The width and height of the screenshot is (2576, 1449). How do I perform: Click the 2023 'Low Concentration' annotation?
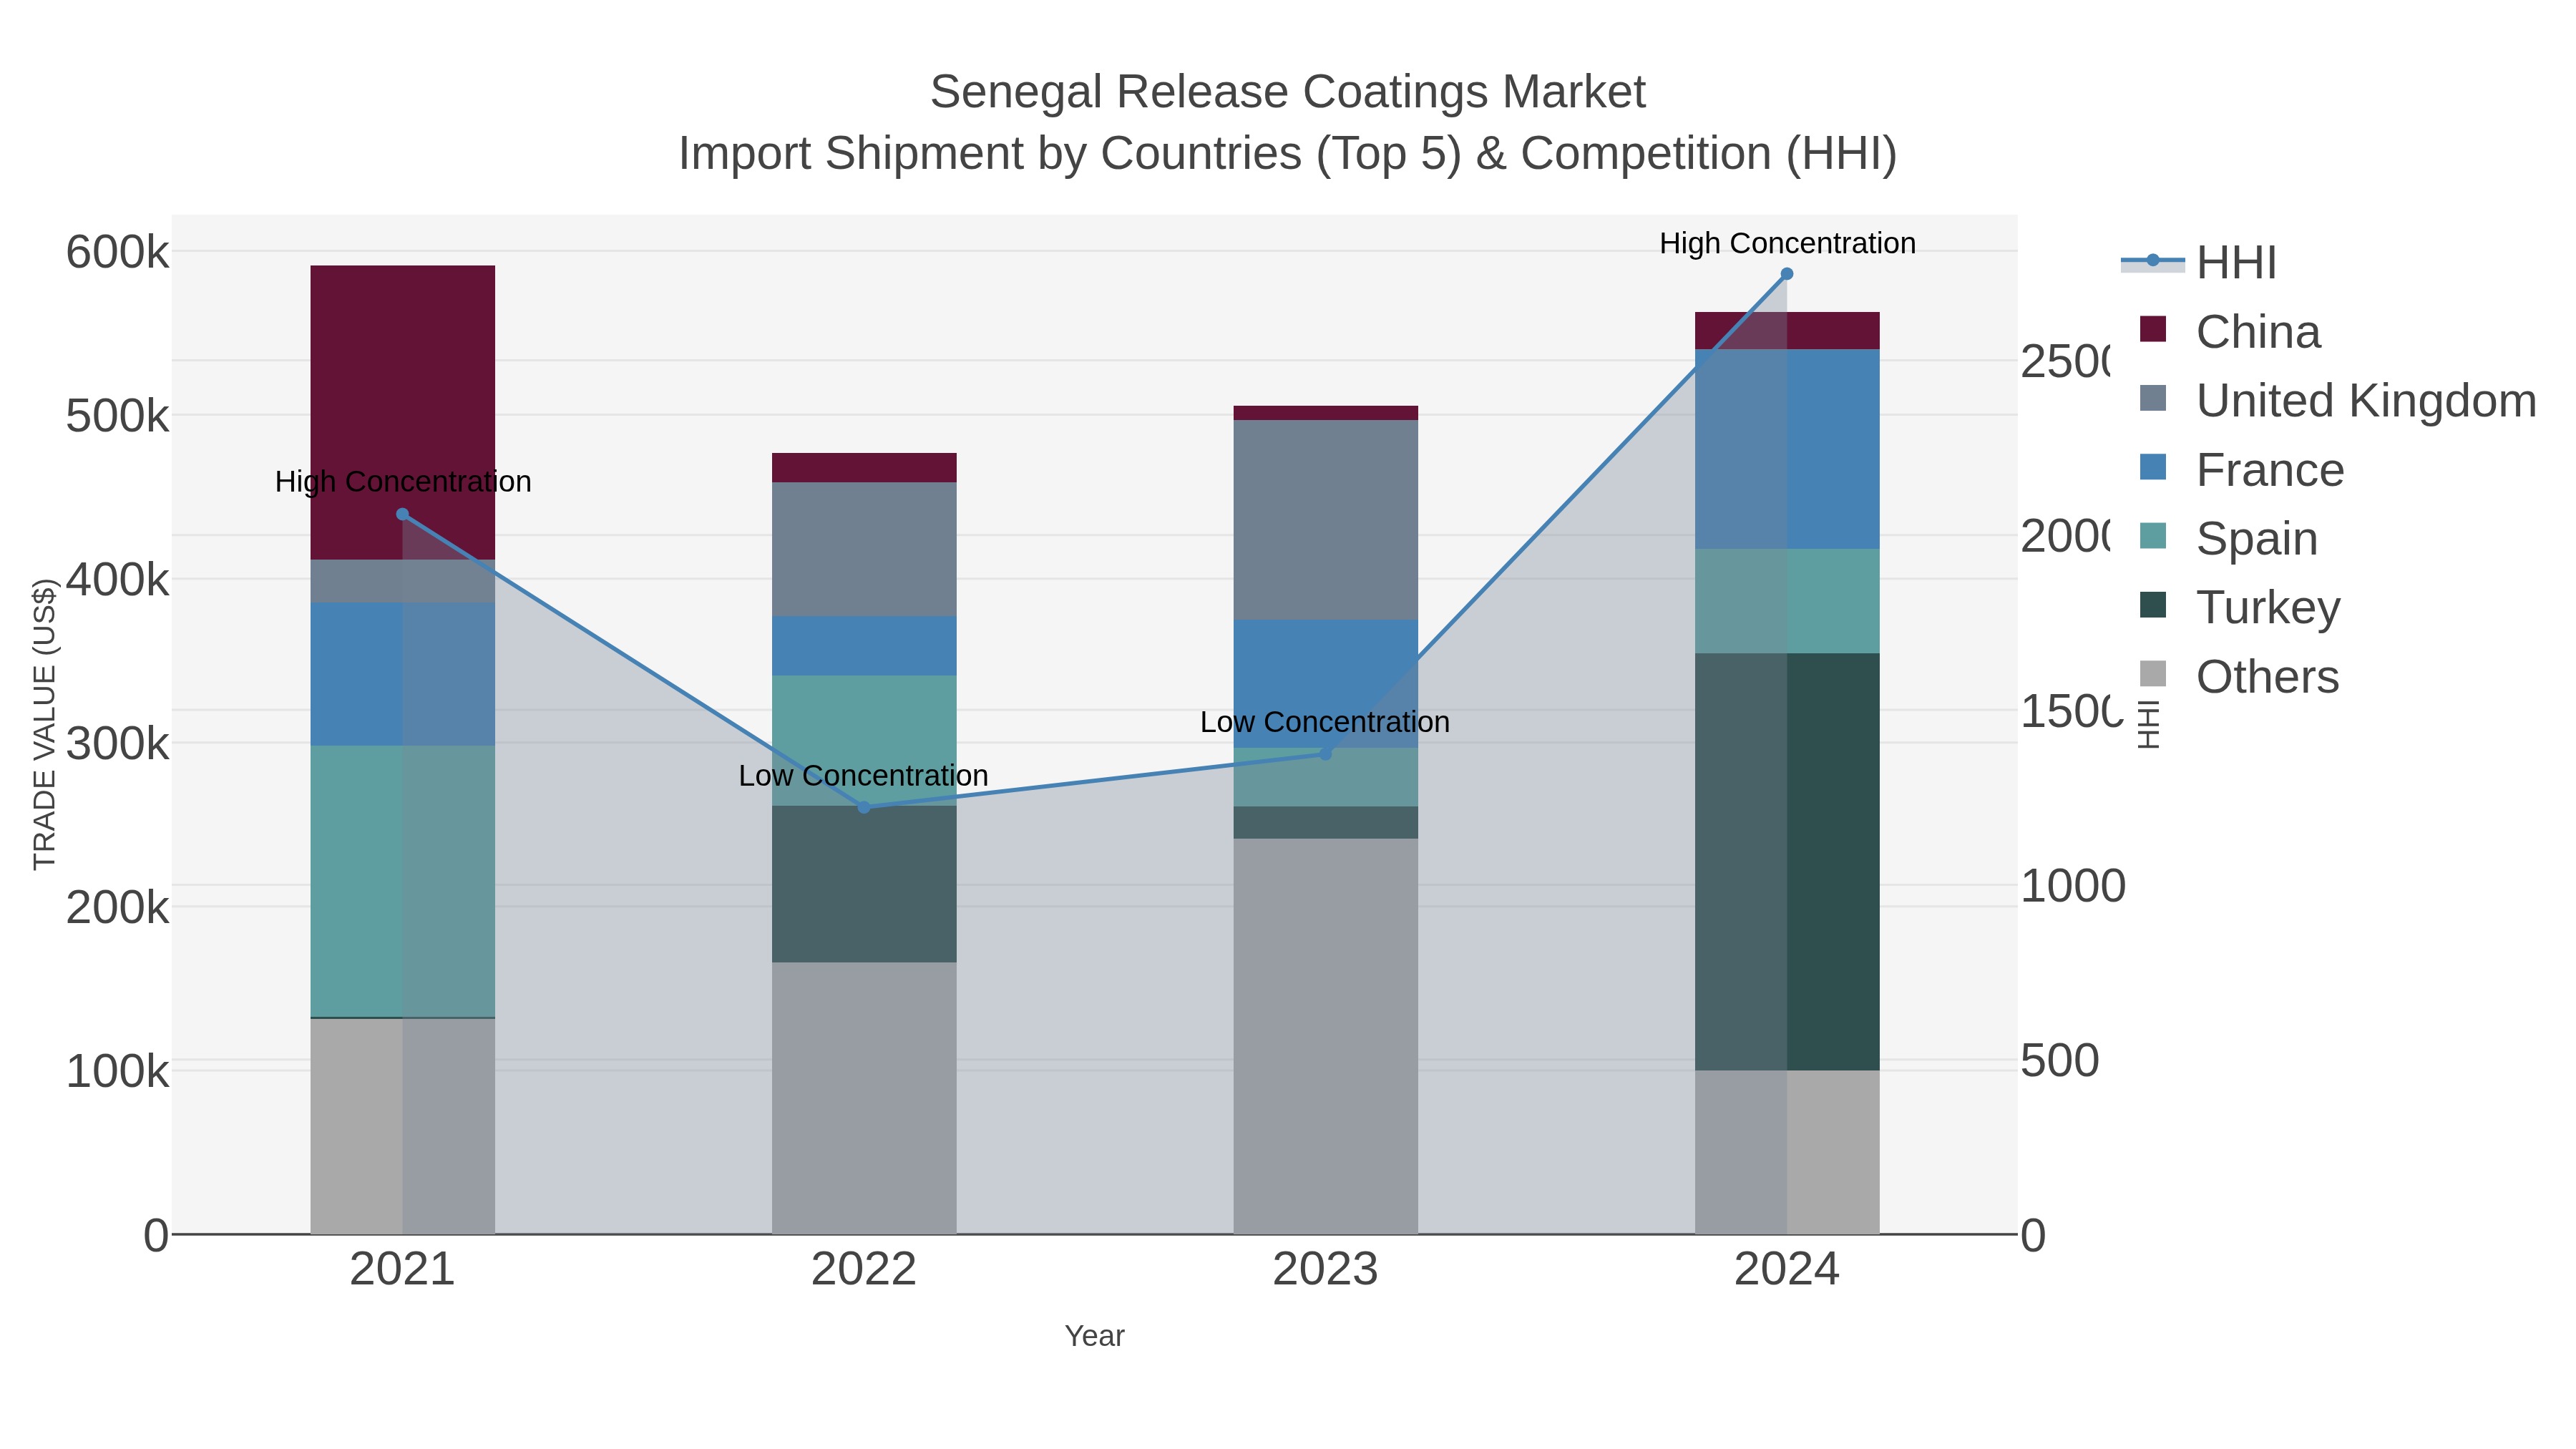1325,721
